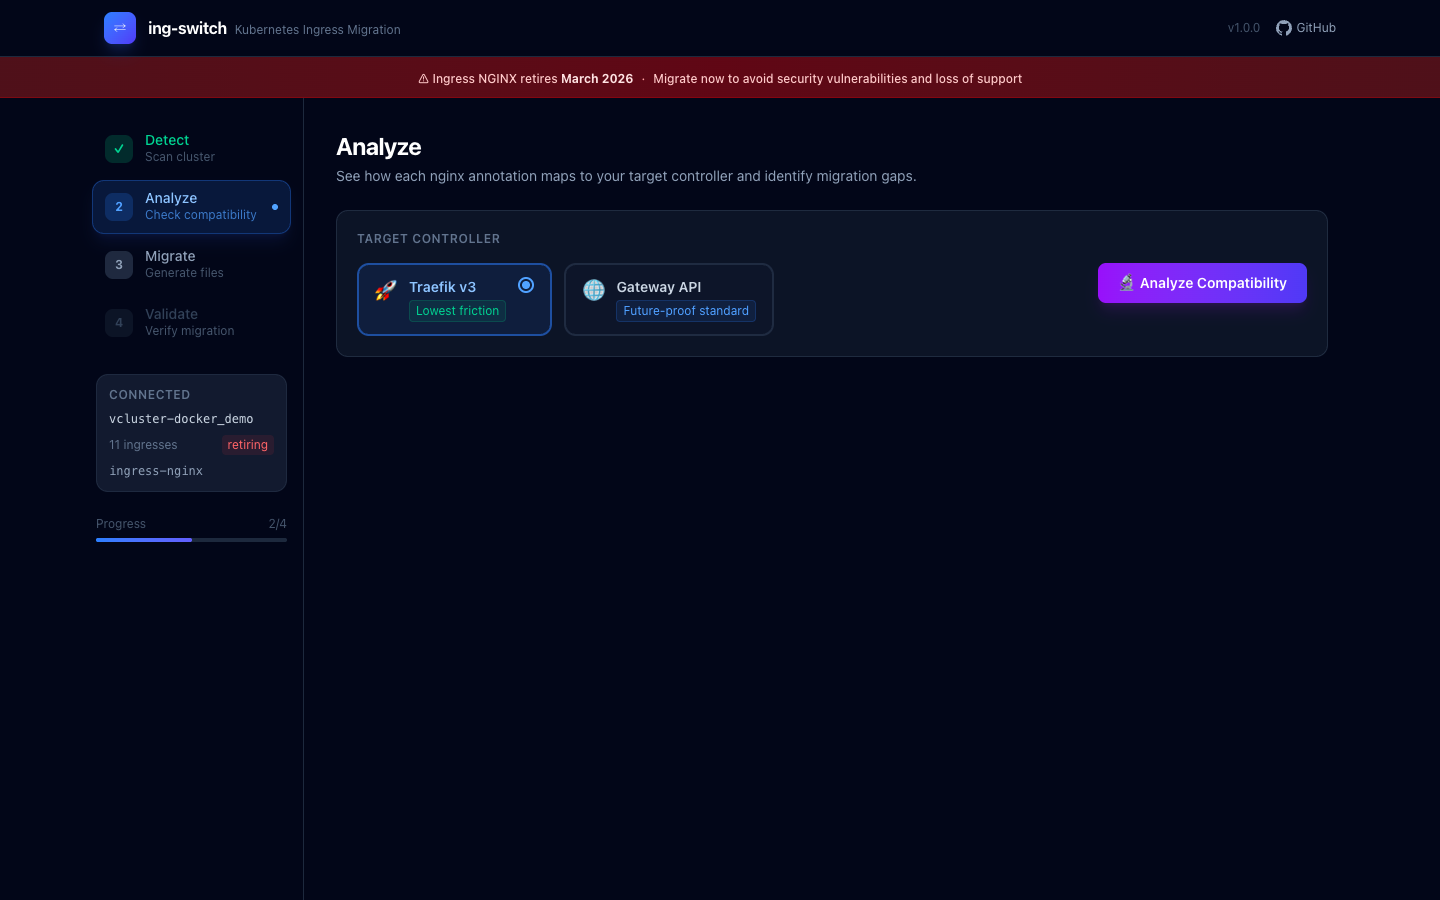Click the Lowest friction badge
Viewport: 1440px width, 900px height.
[x=457, y=311]
